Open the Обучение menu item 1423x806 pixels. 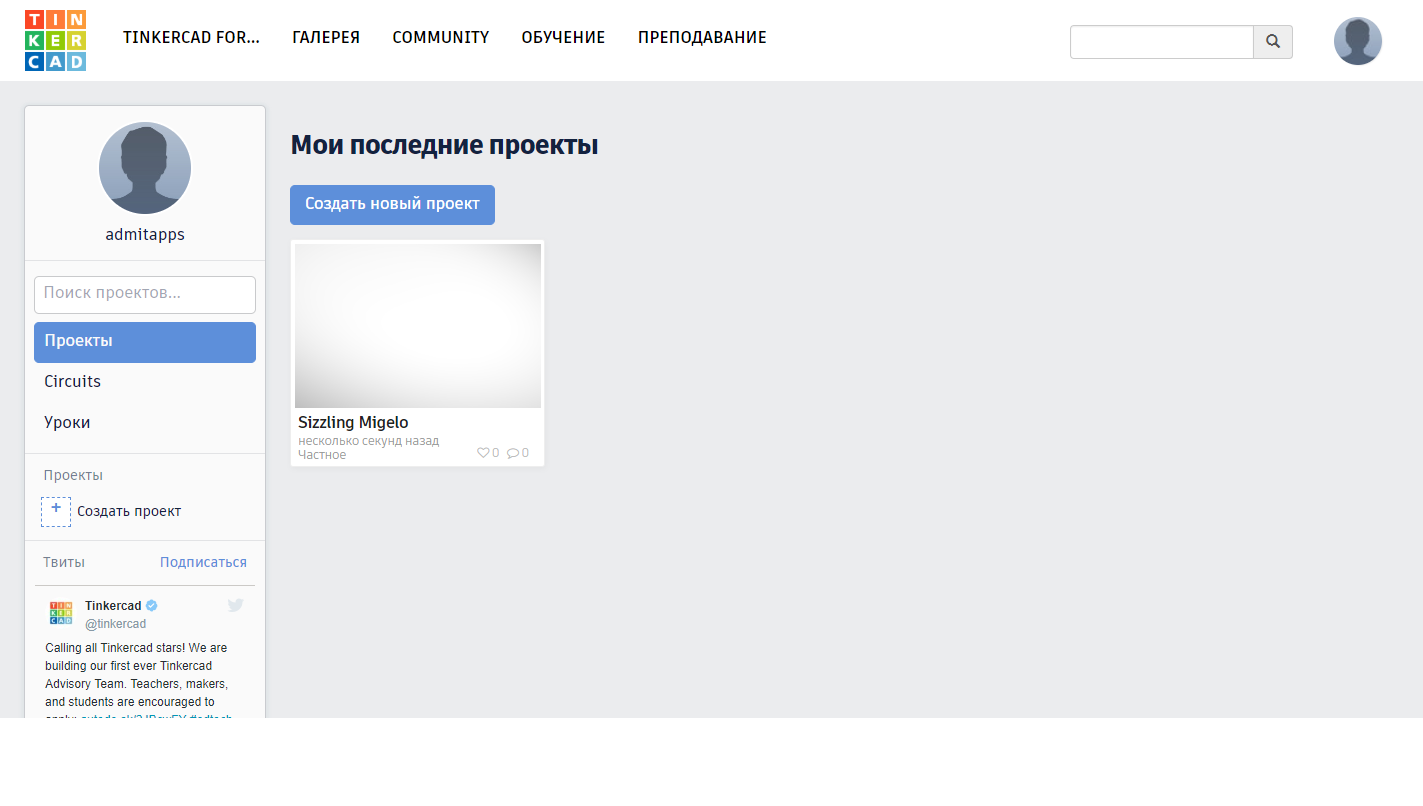point(563,38)
